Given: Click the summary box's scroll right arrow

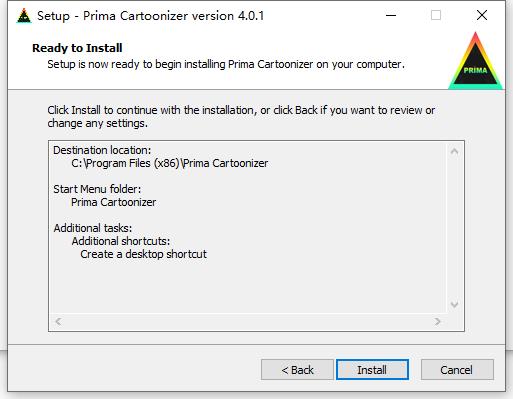Looking at the screenshot, I should [x=438, y=321].
